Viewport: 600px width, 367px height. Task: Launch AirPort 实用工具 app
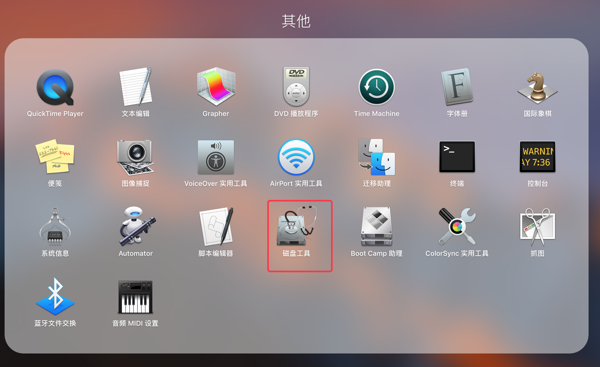tap(296, 157)
